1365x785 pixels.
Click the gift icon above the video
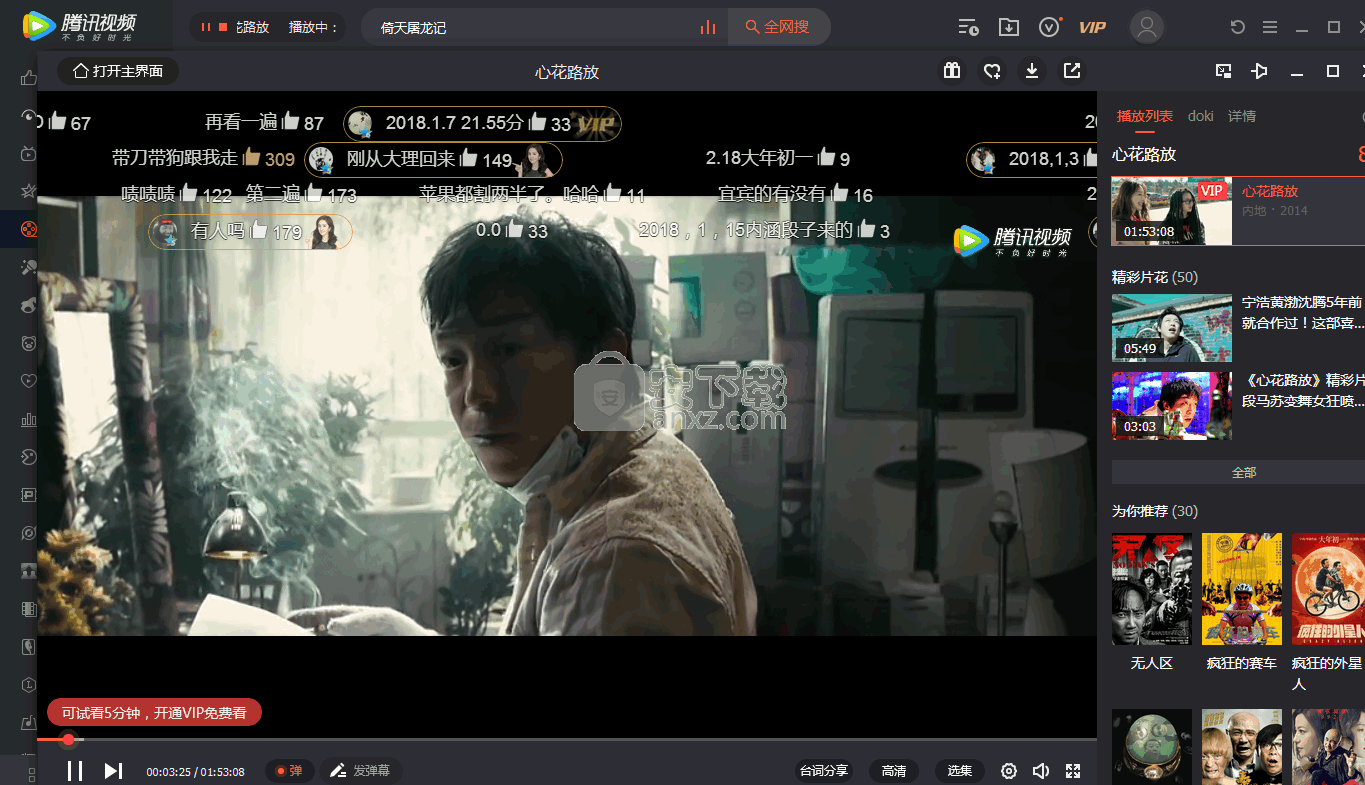pyautogui.click(x=952, y=71)
